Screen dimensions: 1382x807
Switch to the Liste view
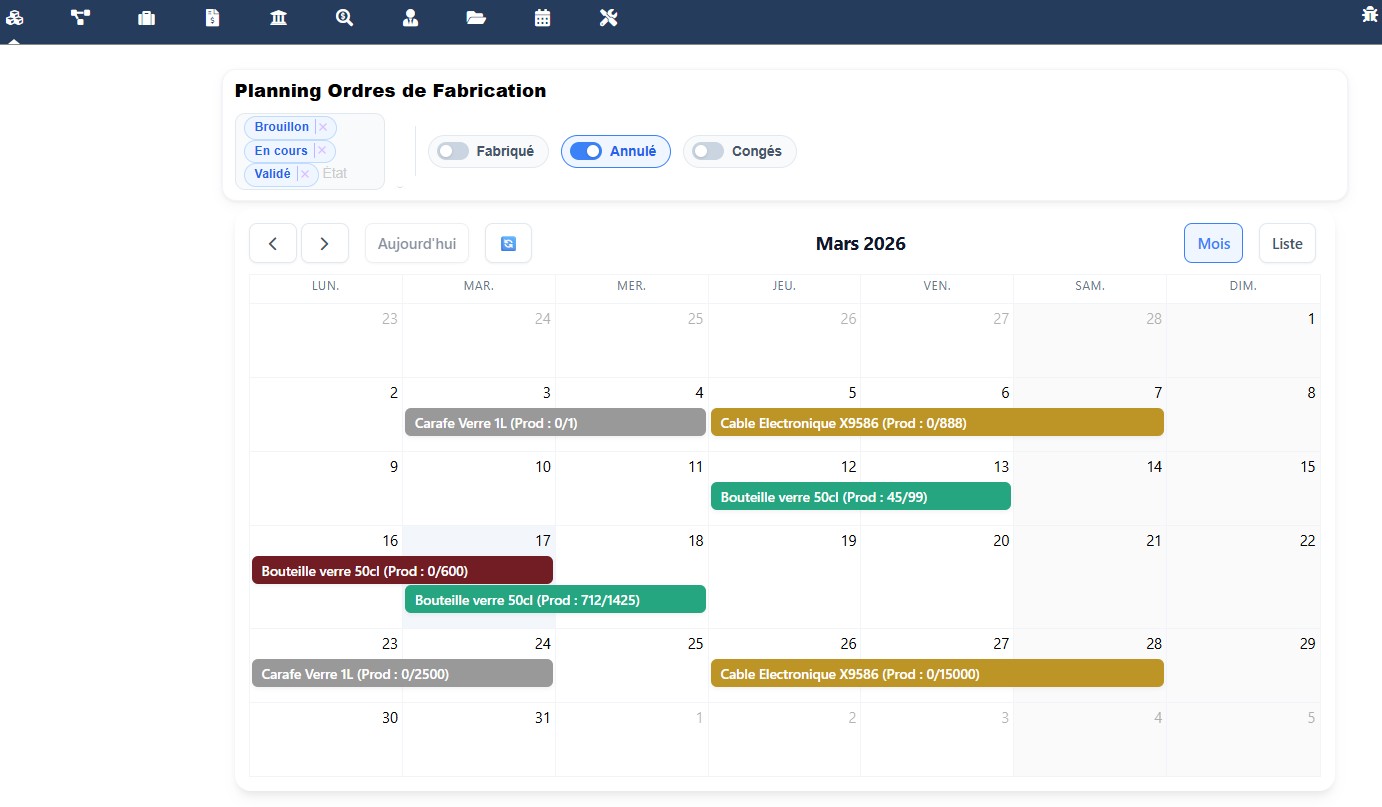[x=1286, y=243]
